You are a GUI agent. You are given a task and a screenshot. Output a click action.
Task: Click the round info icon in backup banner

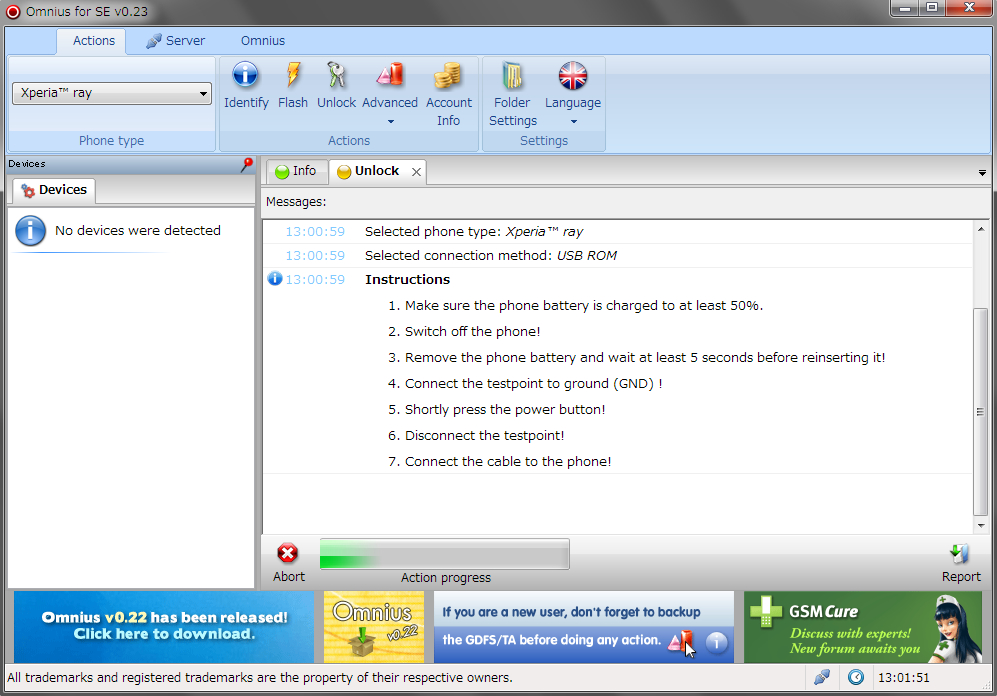[717, 642]
